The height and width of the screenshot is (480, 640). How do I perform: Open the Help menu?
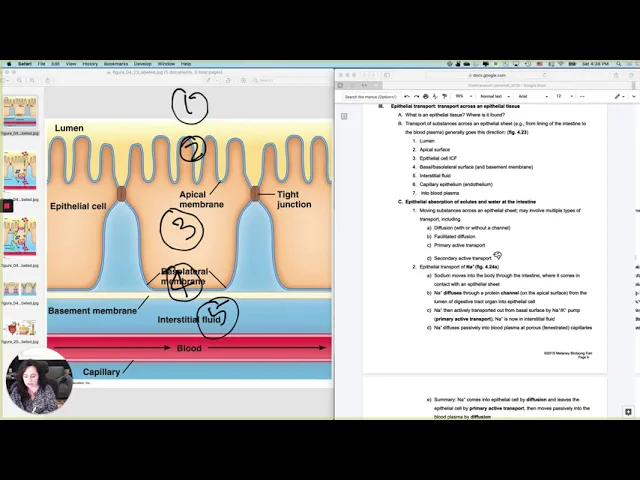pos(186,64)
